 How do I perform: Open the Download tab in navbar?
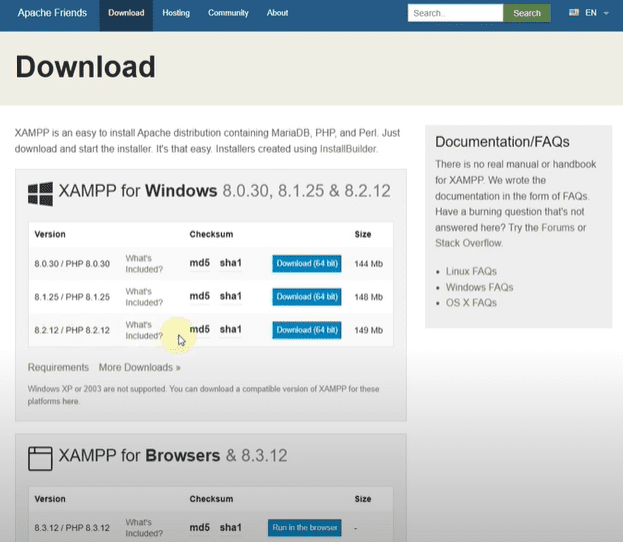126,13
